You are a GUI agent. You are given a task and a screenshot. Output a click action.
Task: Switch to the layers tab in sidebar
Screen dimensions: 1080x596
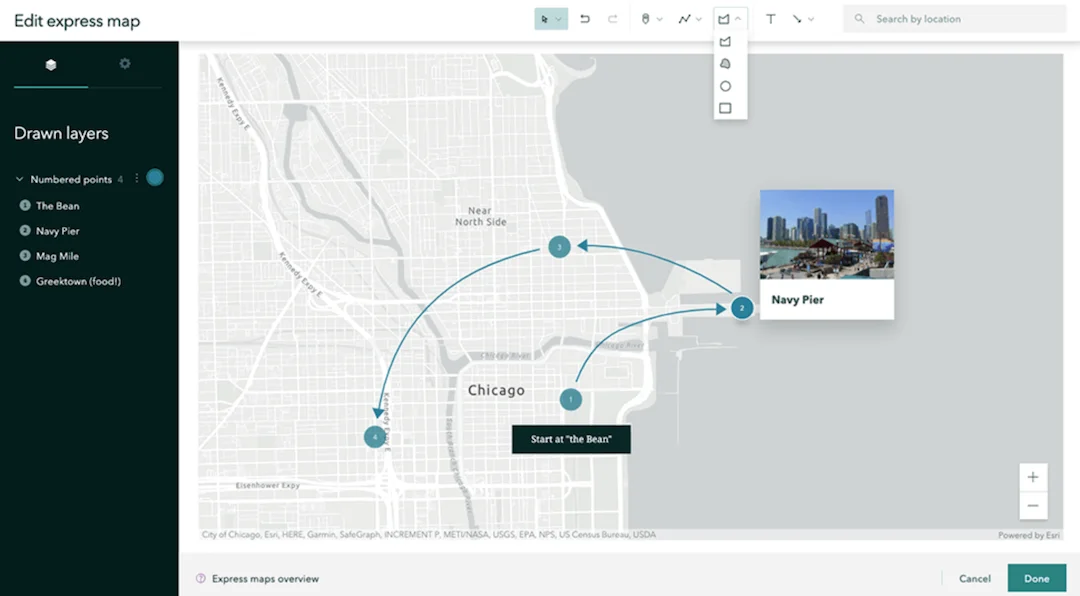click(x=51, y=65)
